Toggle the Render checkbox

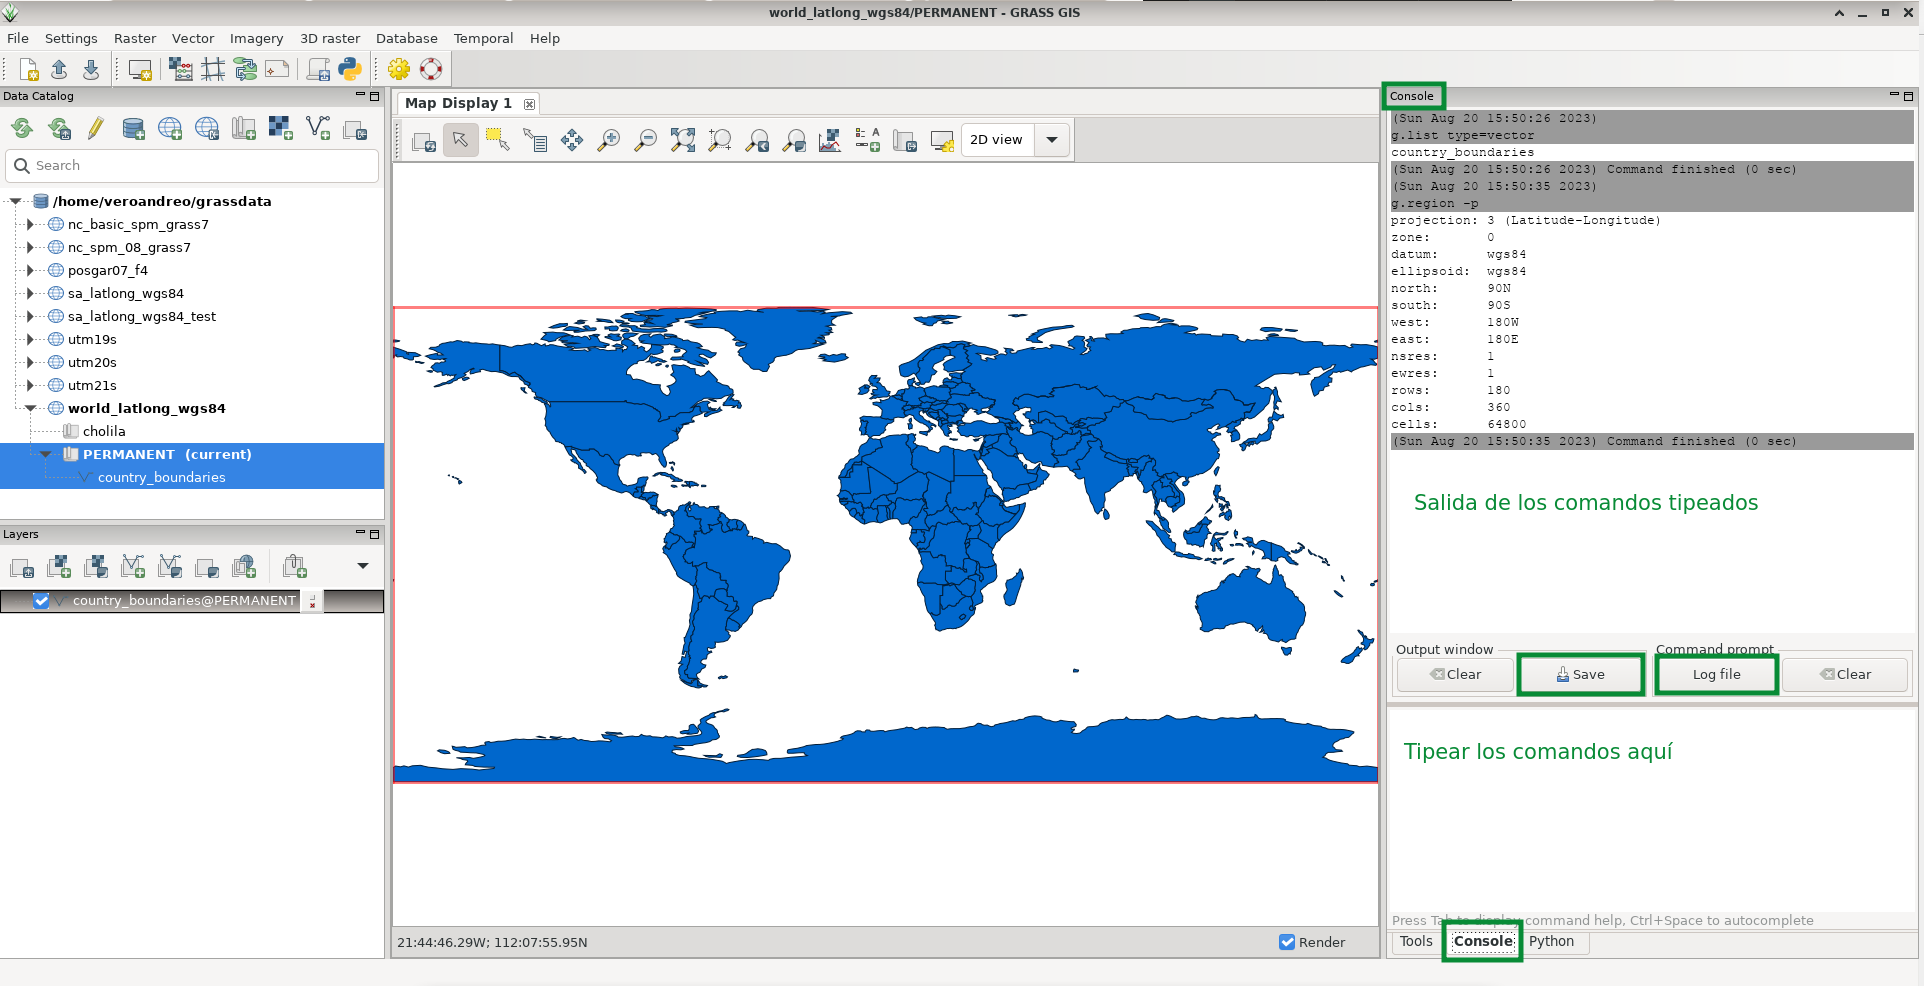coord(1287,942)
